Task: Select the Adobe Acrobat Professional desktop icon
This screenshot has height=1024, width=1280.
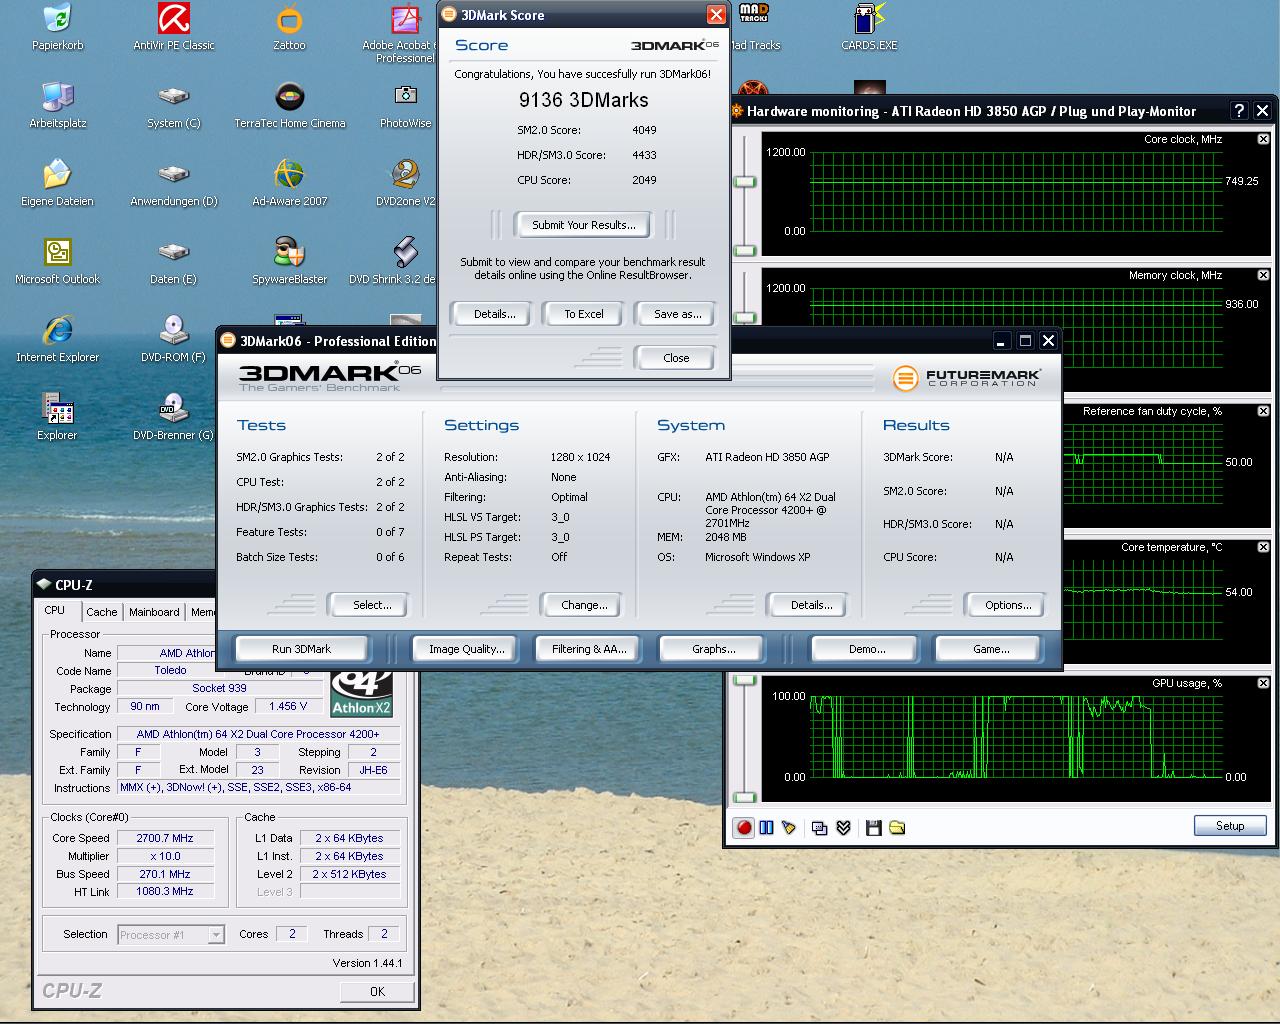Action: pos(404,33)
